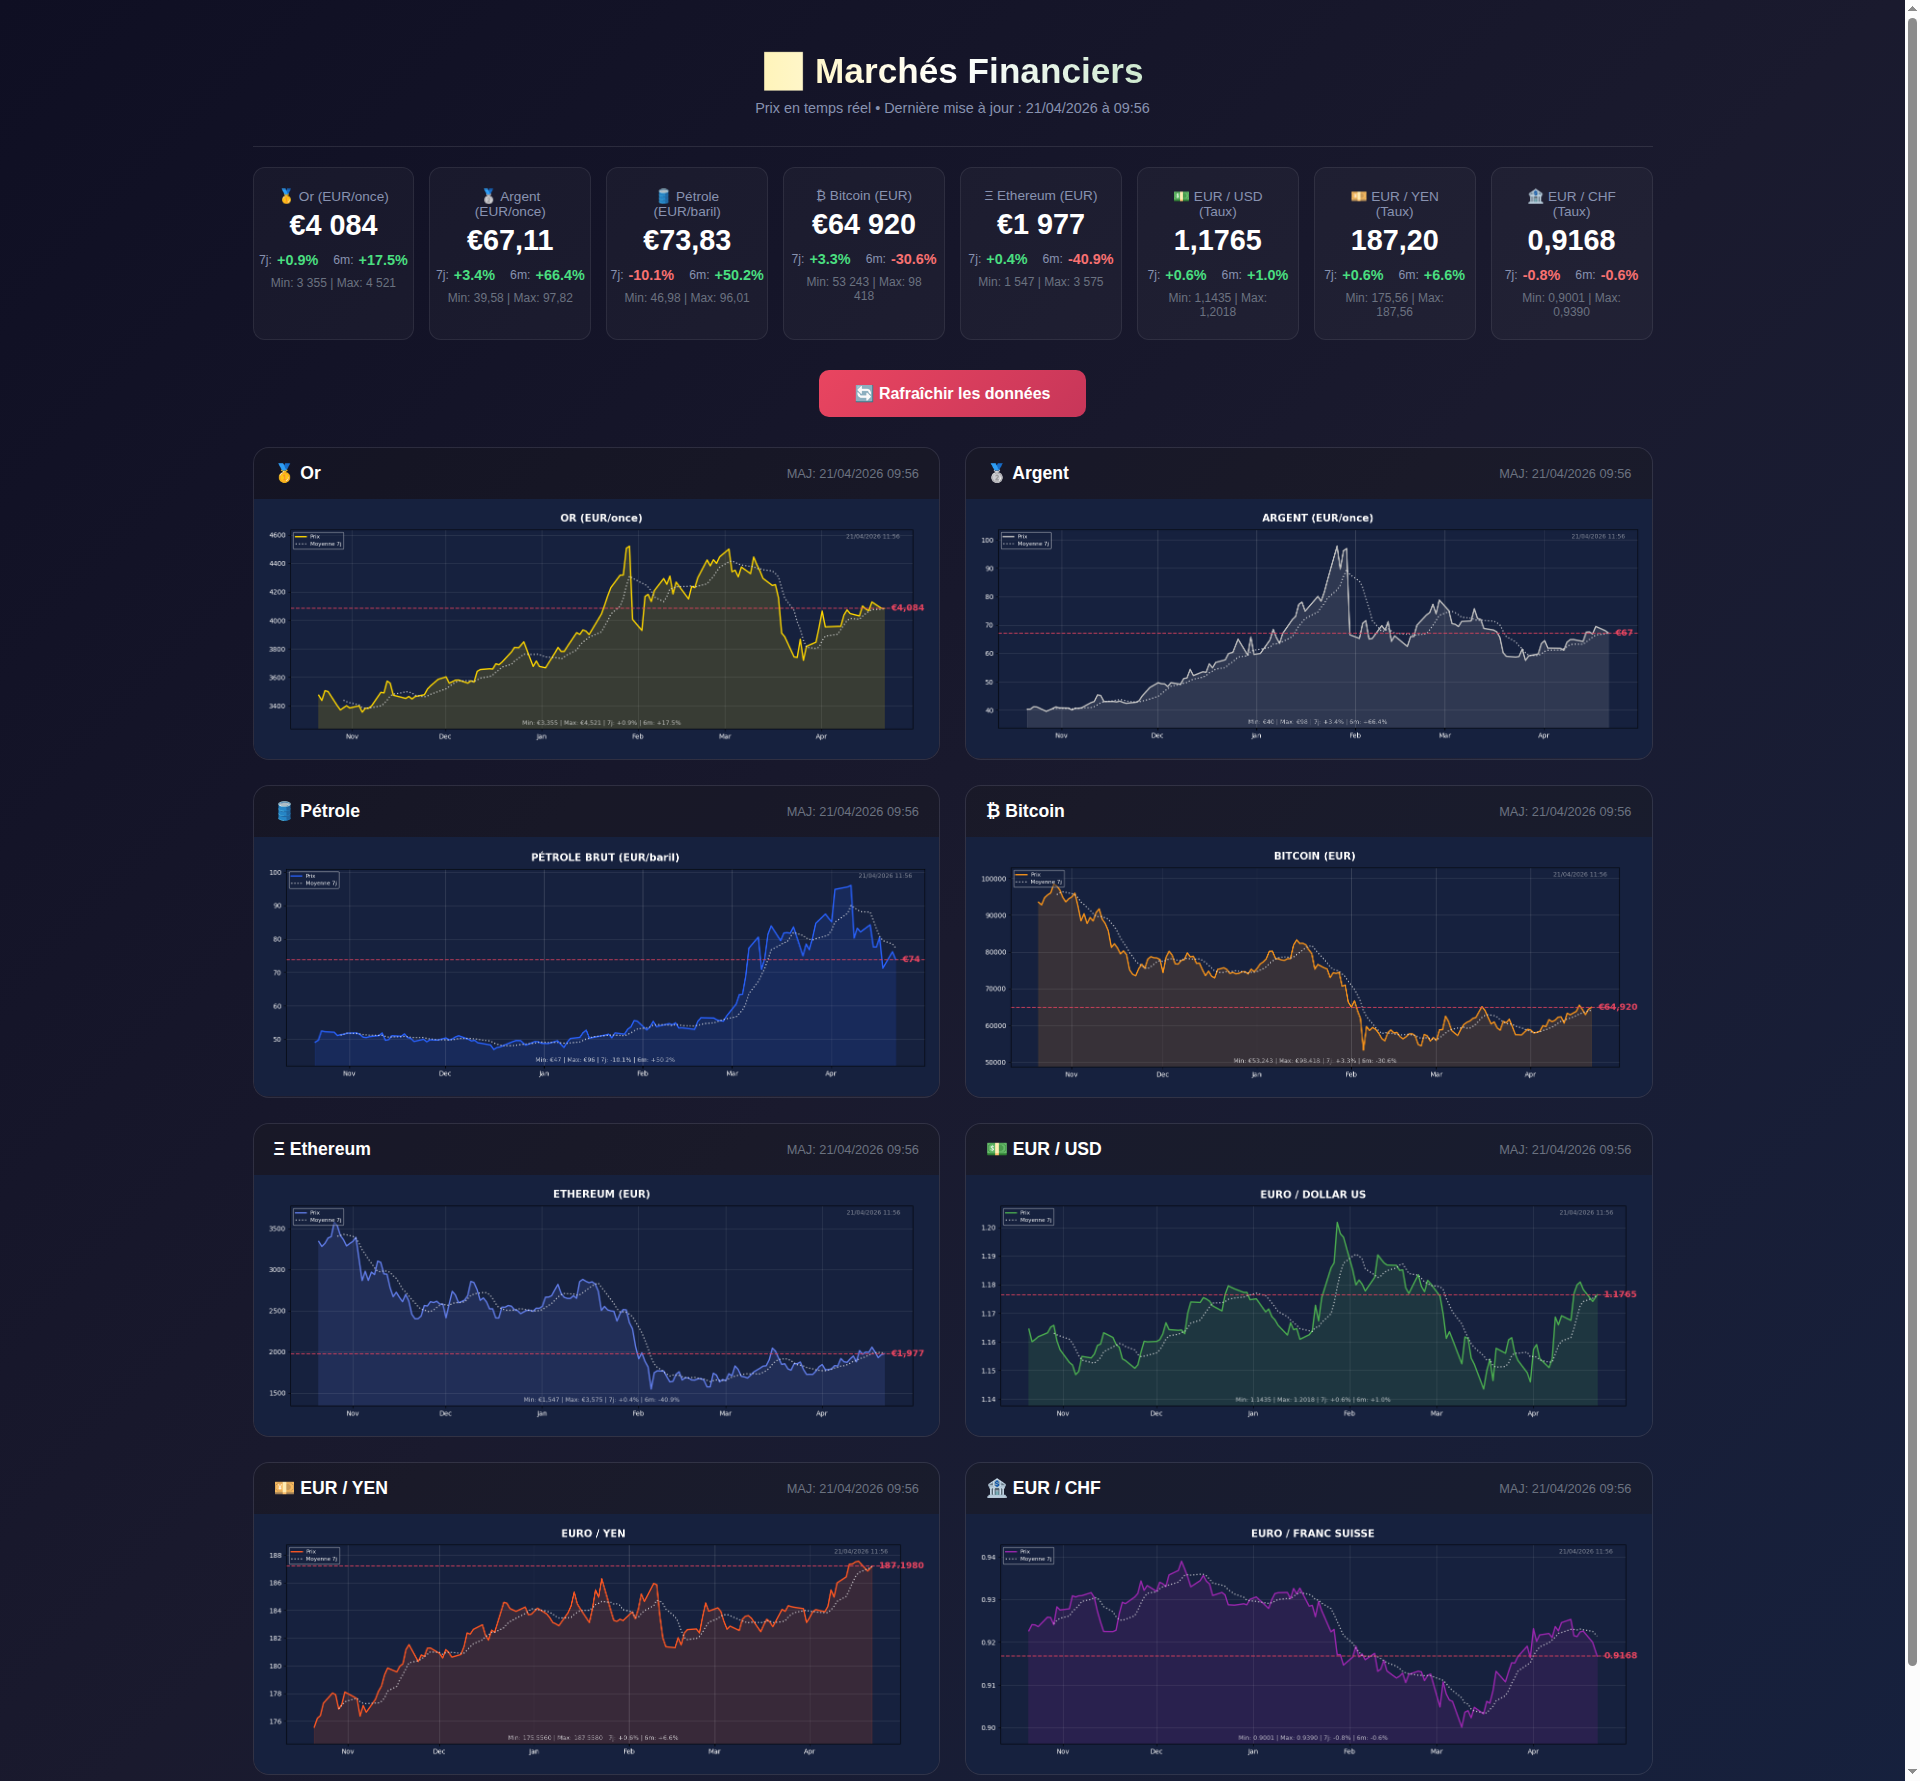Image resolution: width=1920 pixels, height=1781 pixels.
Task: Open the Or gold chart image
Action: click(596, 628)
